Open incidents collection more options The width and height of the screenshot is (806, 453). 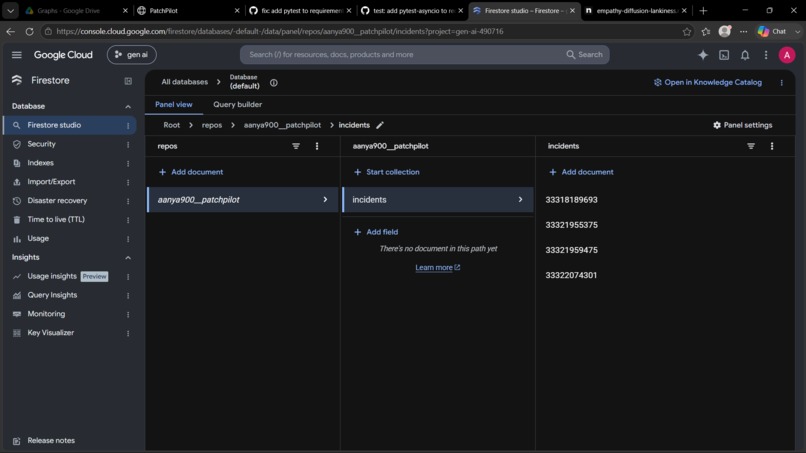click(772, 146)
